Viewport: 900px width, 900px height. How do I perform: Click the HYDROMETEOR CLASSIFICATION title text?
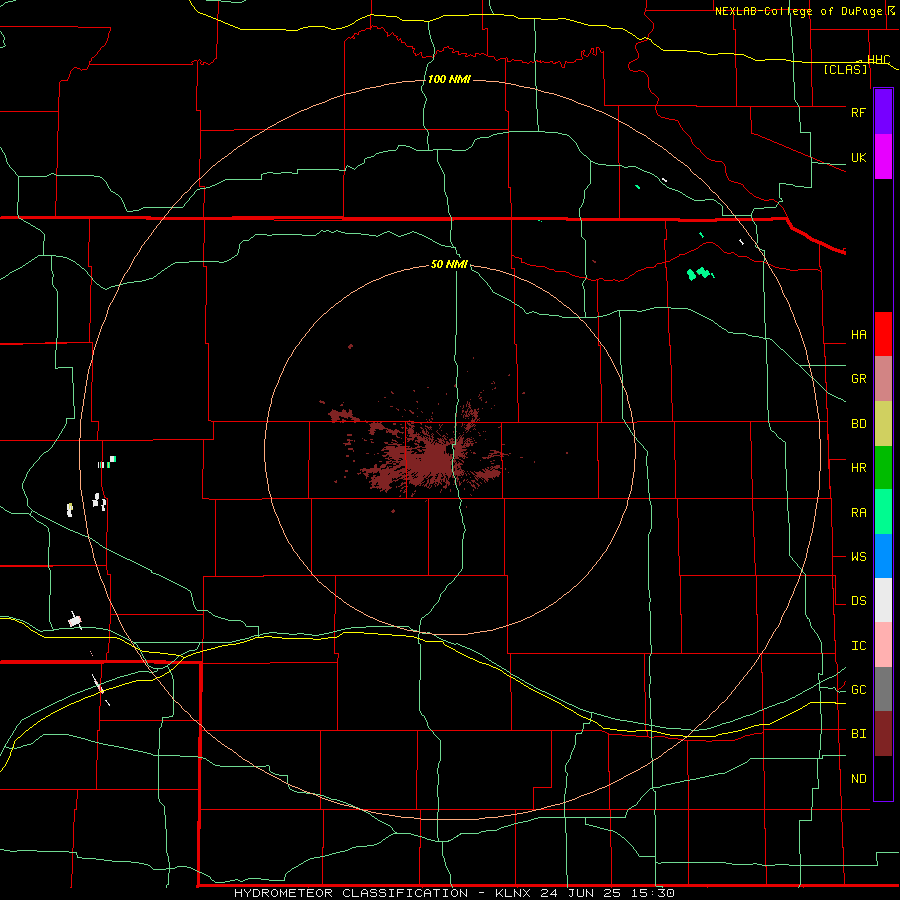pos(350,893)
